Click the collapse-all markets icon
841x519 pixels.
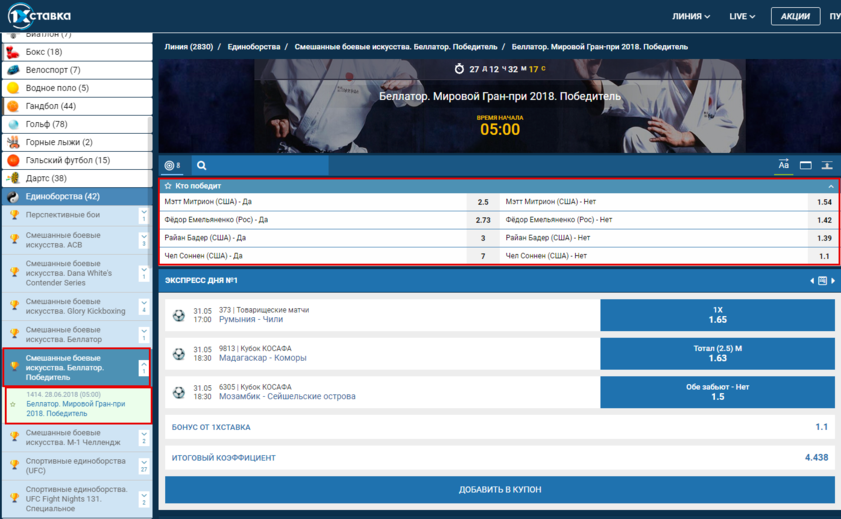pos(827,165)
